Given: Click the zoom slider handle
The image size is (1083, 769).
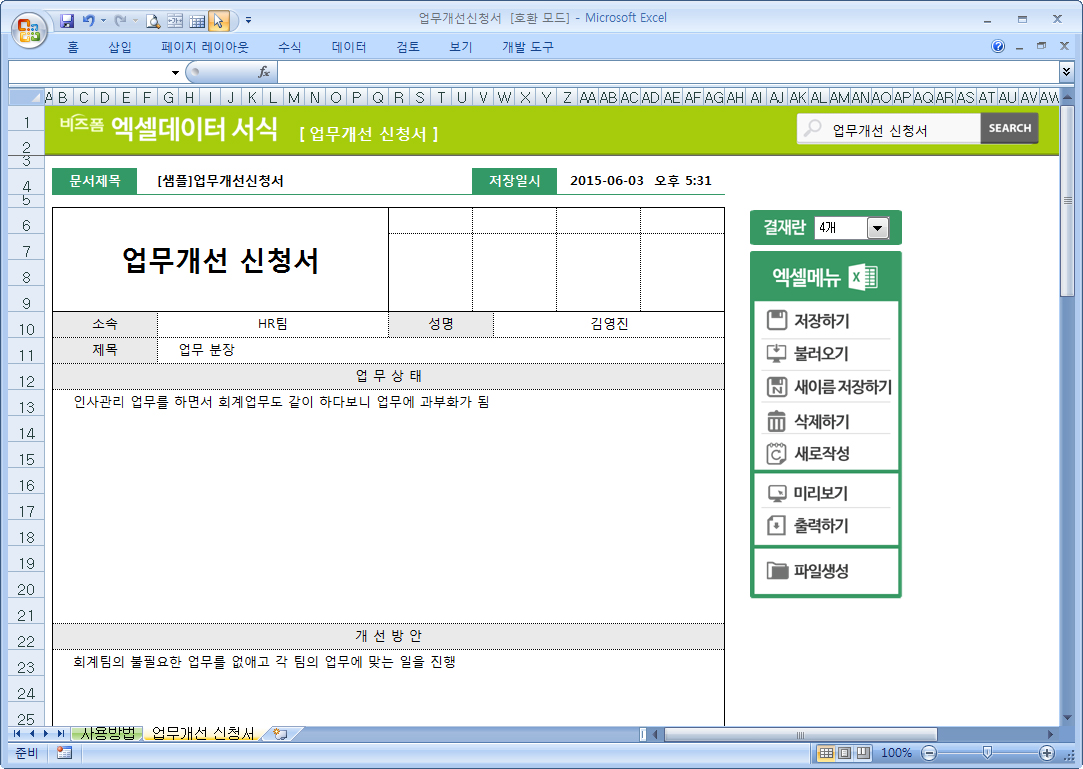Looking at the screenshot, I should click(987, 753).
